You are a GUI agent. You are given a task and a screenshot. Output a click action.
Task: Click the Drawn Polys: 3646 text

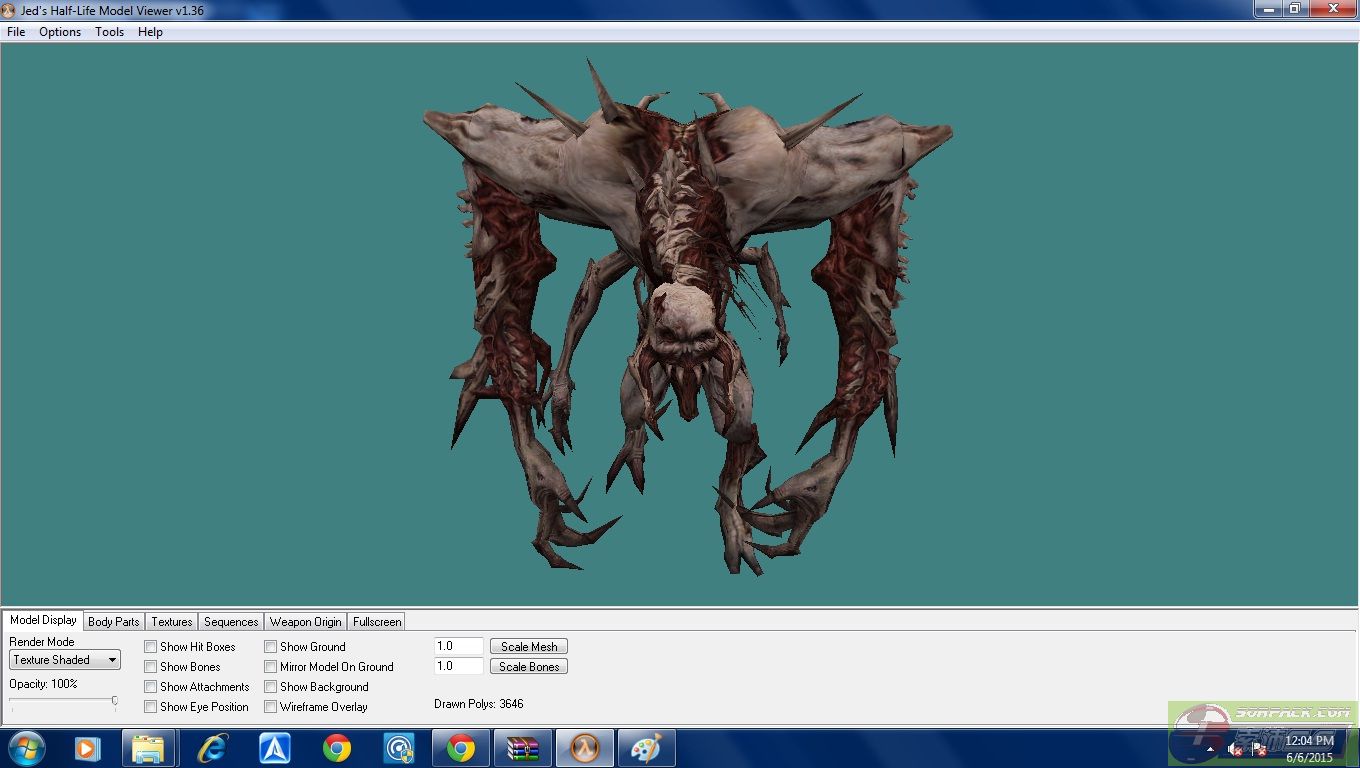click(479, 704)
